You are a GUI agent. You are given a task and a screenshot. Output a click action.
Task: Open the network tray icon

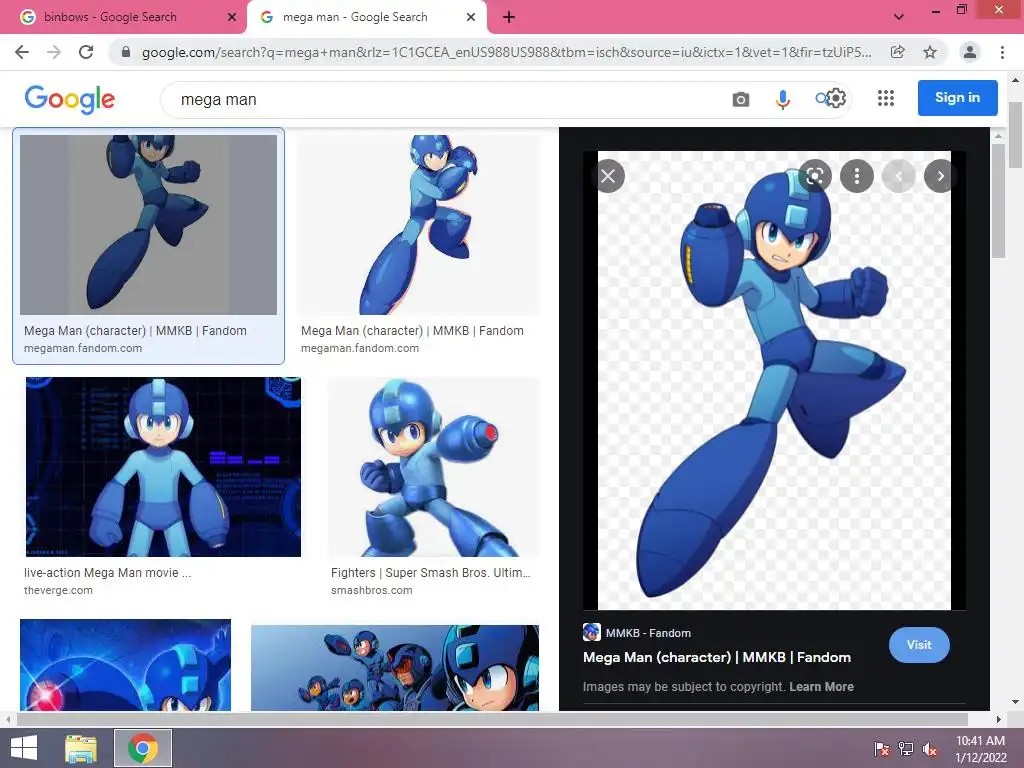pyautogui.click(x=906, y=748)
